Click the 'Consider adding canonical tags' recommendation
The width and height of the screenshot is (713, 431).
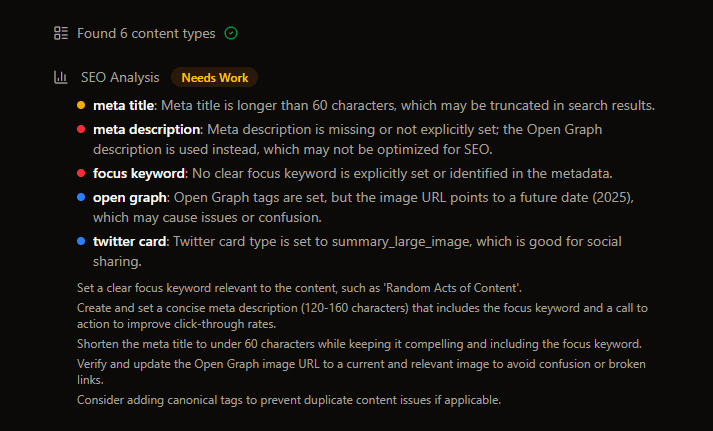click(x=288, y=400)
